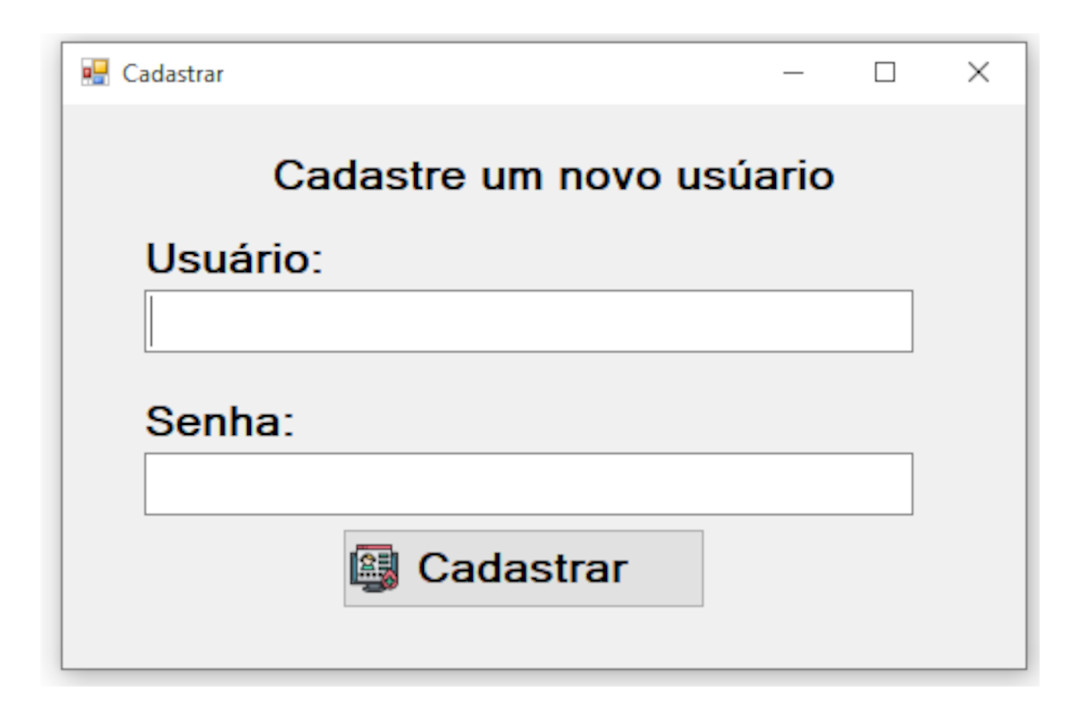
Task: Focus the Senha password field
Action: [x=528, y=484]
